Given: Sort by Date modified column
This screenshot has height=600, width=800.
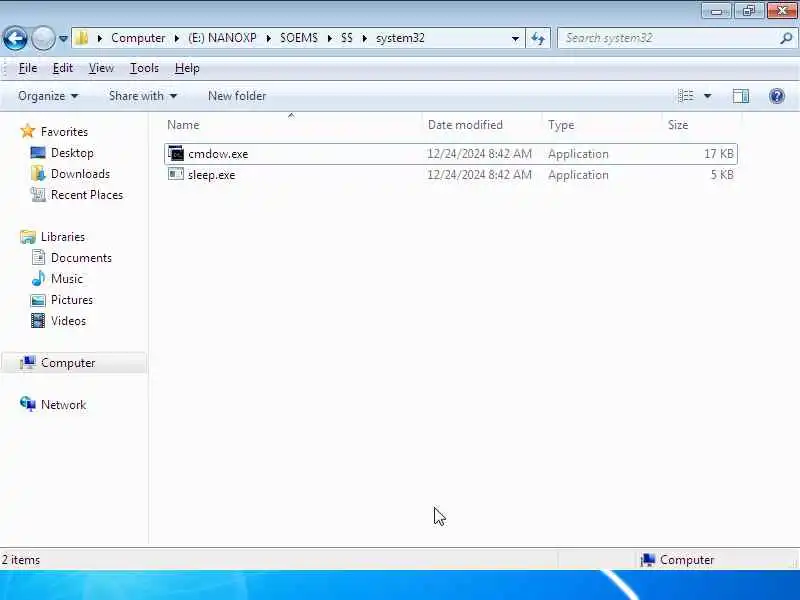Looking at the screenshot, I should point(481,124).
